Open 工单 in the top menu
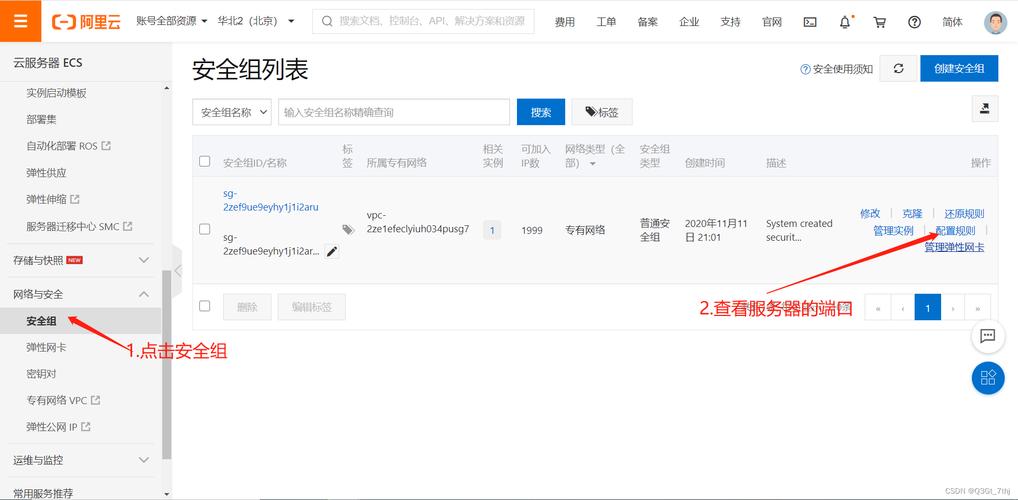Image resolution: width=1018 pixels, height=500 pixels. pos(606,22)
